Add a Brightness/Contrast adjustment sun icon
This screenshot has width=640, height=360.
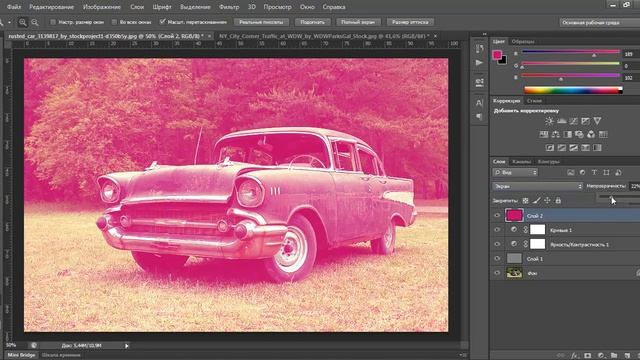tap(549, 121)
